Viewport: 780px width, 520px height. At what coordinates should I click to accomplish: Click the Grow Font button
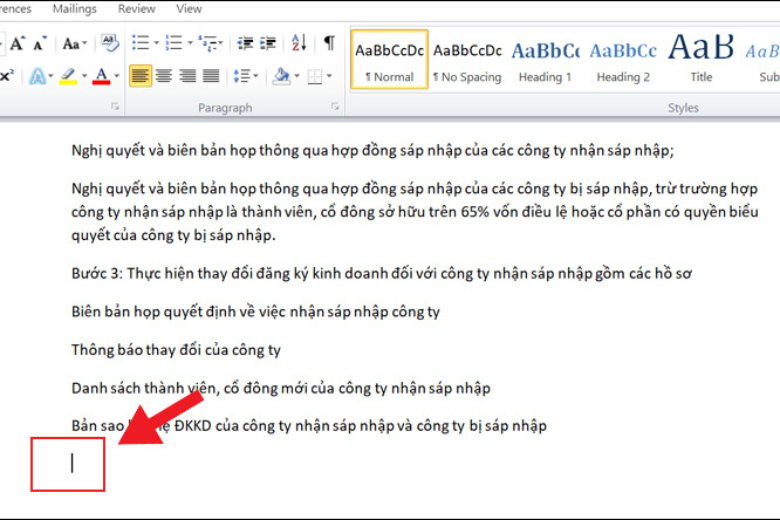tap(17, 44)
